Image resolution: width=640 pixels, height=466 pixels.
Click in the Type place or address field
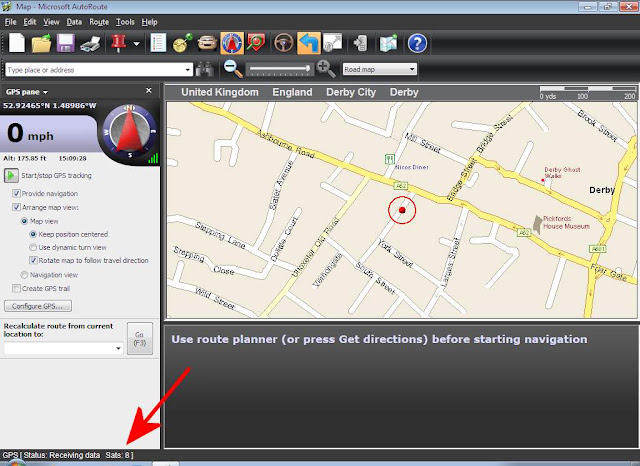tap(94, 70)
